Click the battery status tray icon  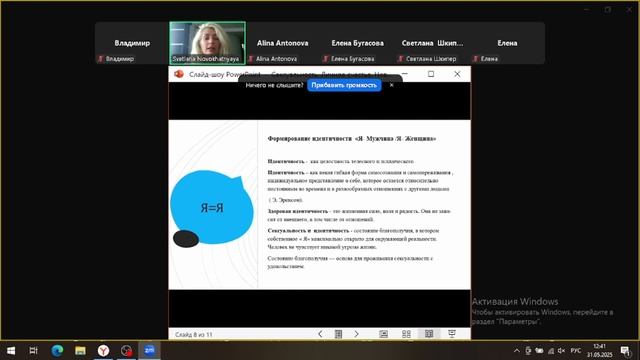(x=539, y=350)
